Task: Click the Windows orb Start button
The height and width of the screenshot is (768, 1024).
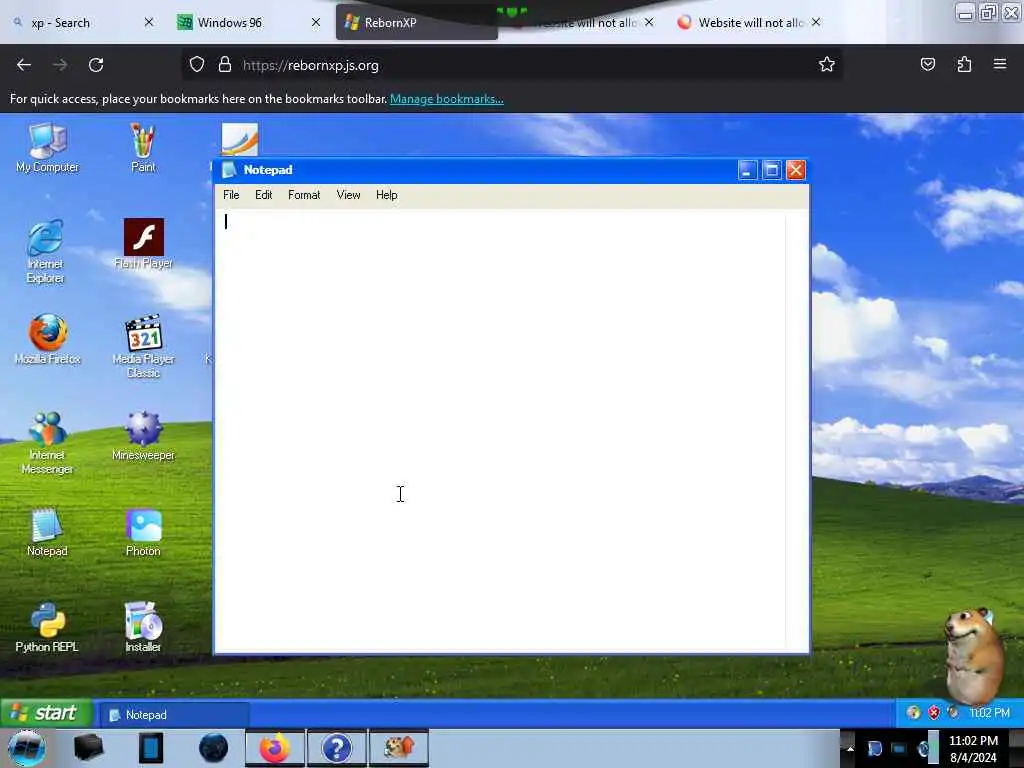Action: click(x=27, y=748)
